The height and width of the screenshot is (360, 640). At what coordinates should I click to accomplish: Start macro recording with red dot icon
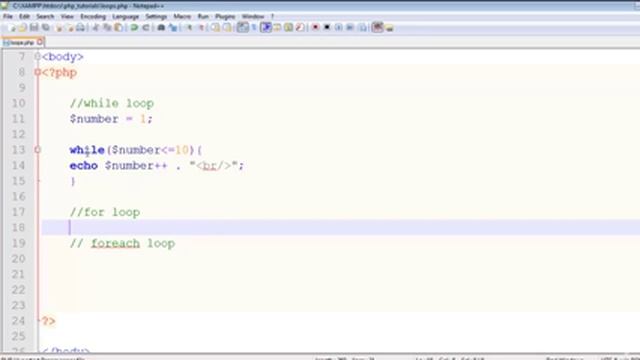coord(315,28)
